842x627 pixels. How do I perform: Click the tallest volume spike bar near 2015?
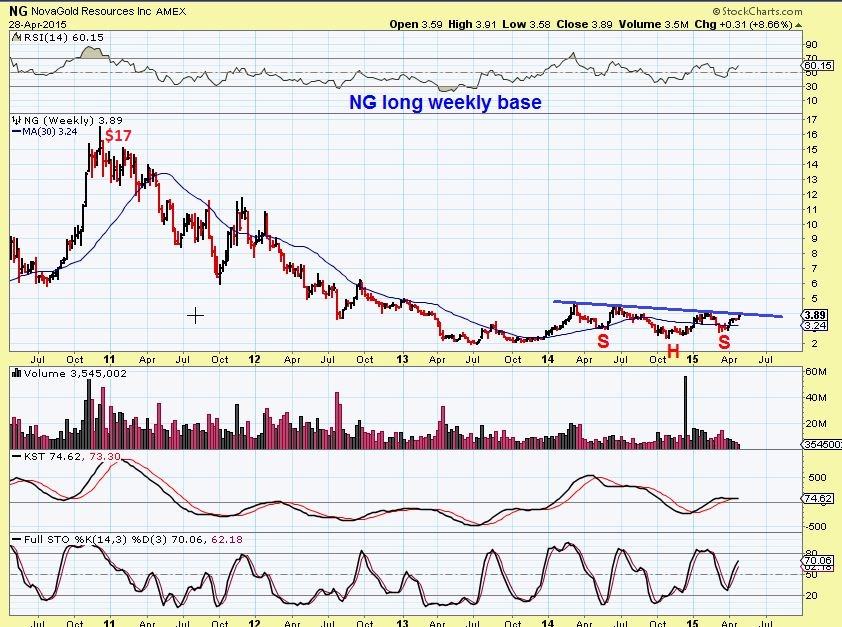[685, 412]
